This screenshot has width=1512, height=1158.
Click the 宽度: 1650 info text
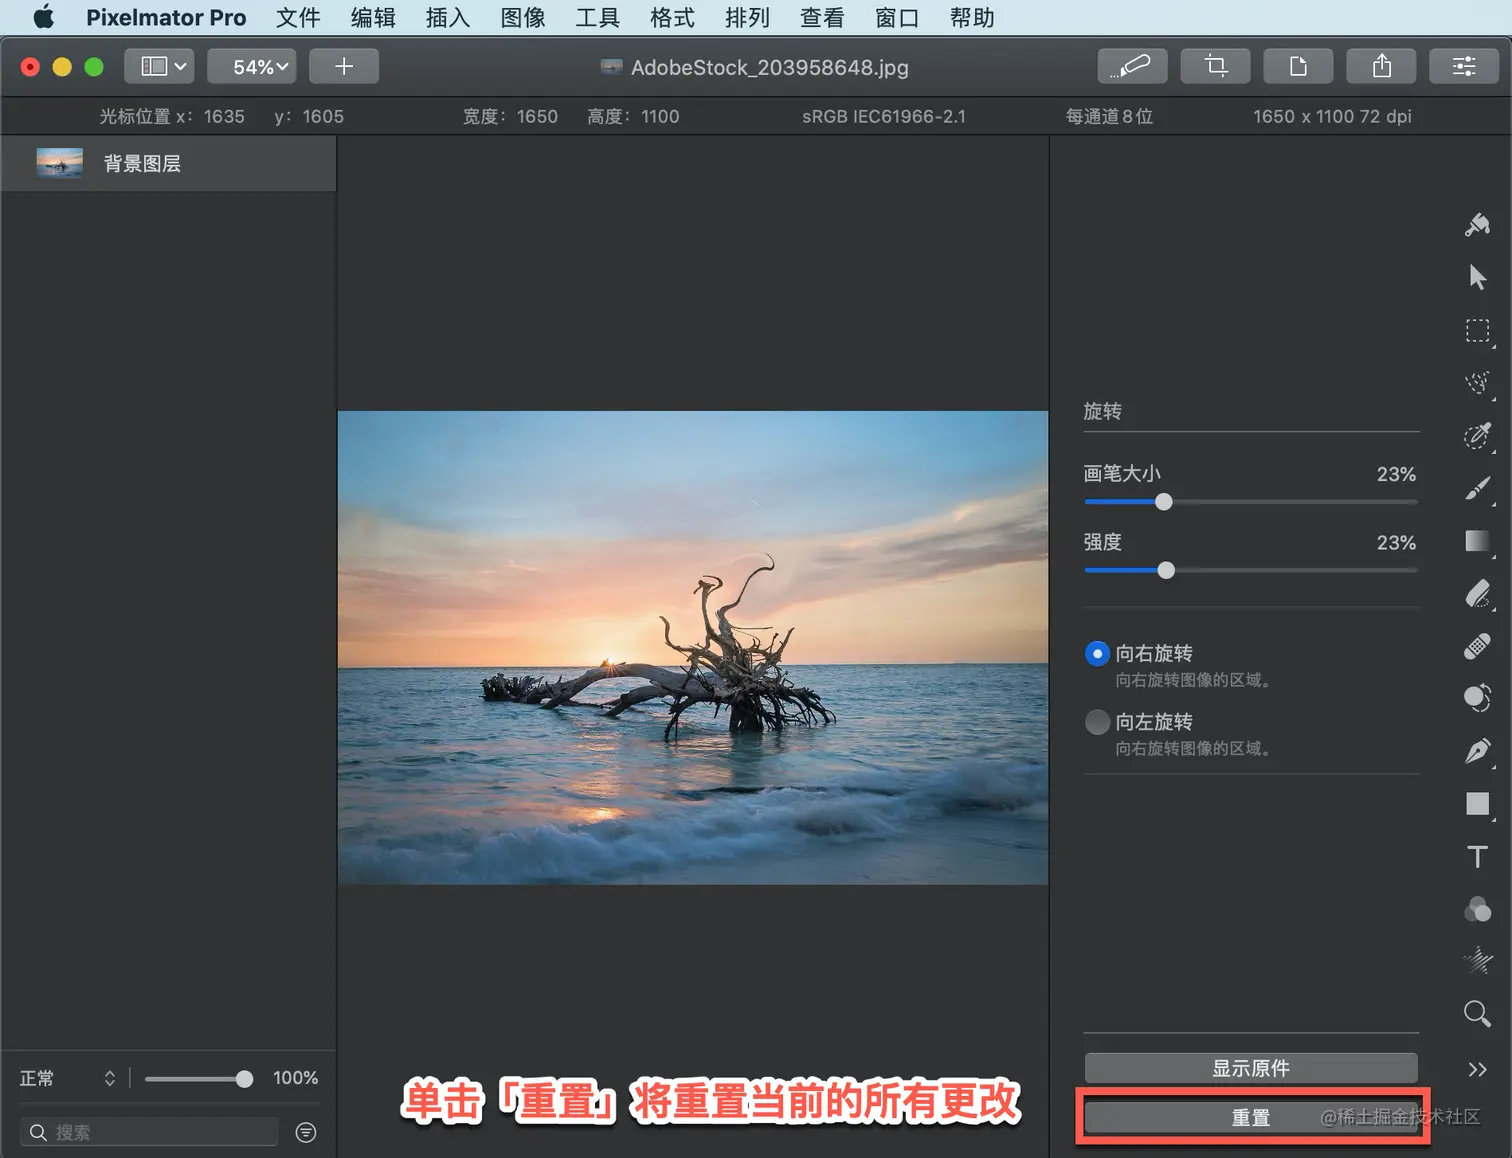coord(510,116)
